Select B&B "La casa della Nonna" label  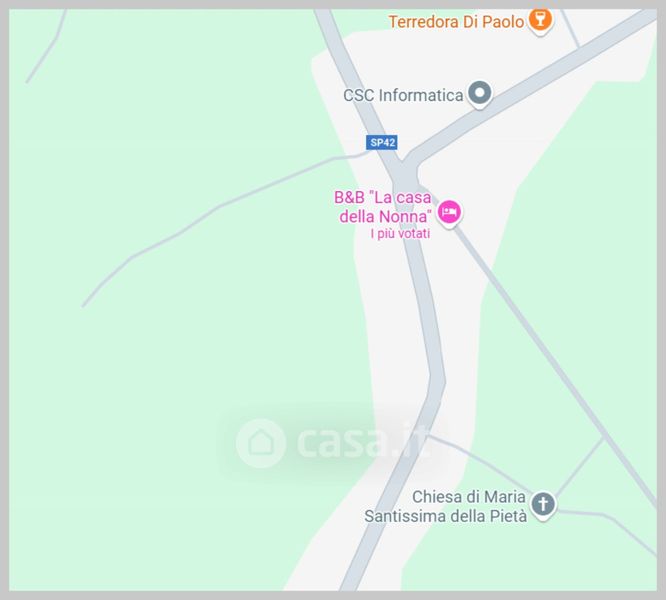point(383,207)
